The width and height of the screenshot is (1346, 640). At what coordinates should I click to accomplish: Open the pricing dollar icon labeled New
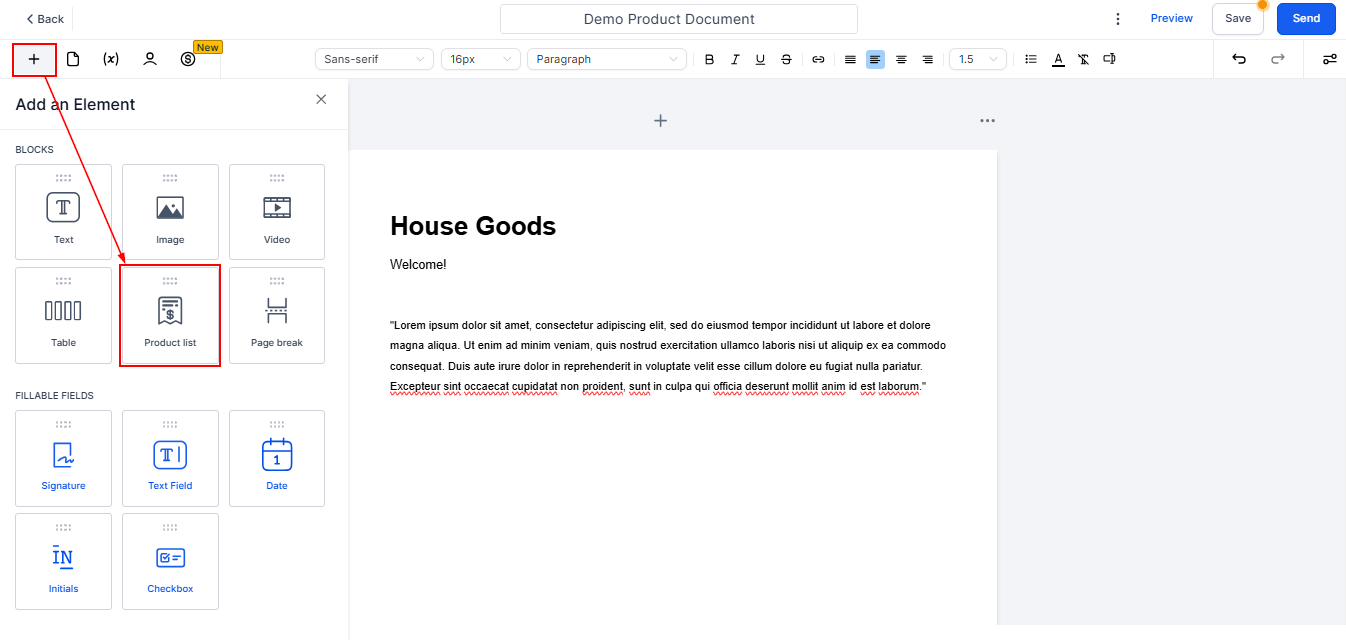(x=188, y=59)
